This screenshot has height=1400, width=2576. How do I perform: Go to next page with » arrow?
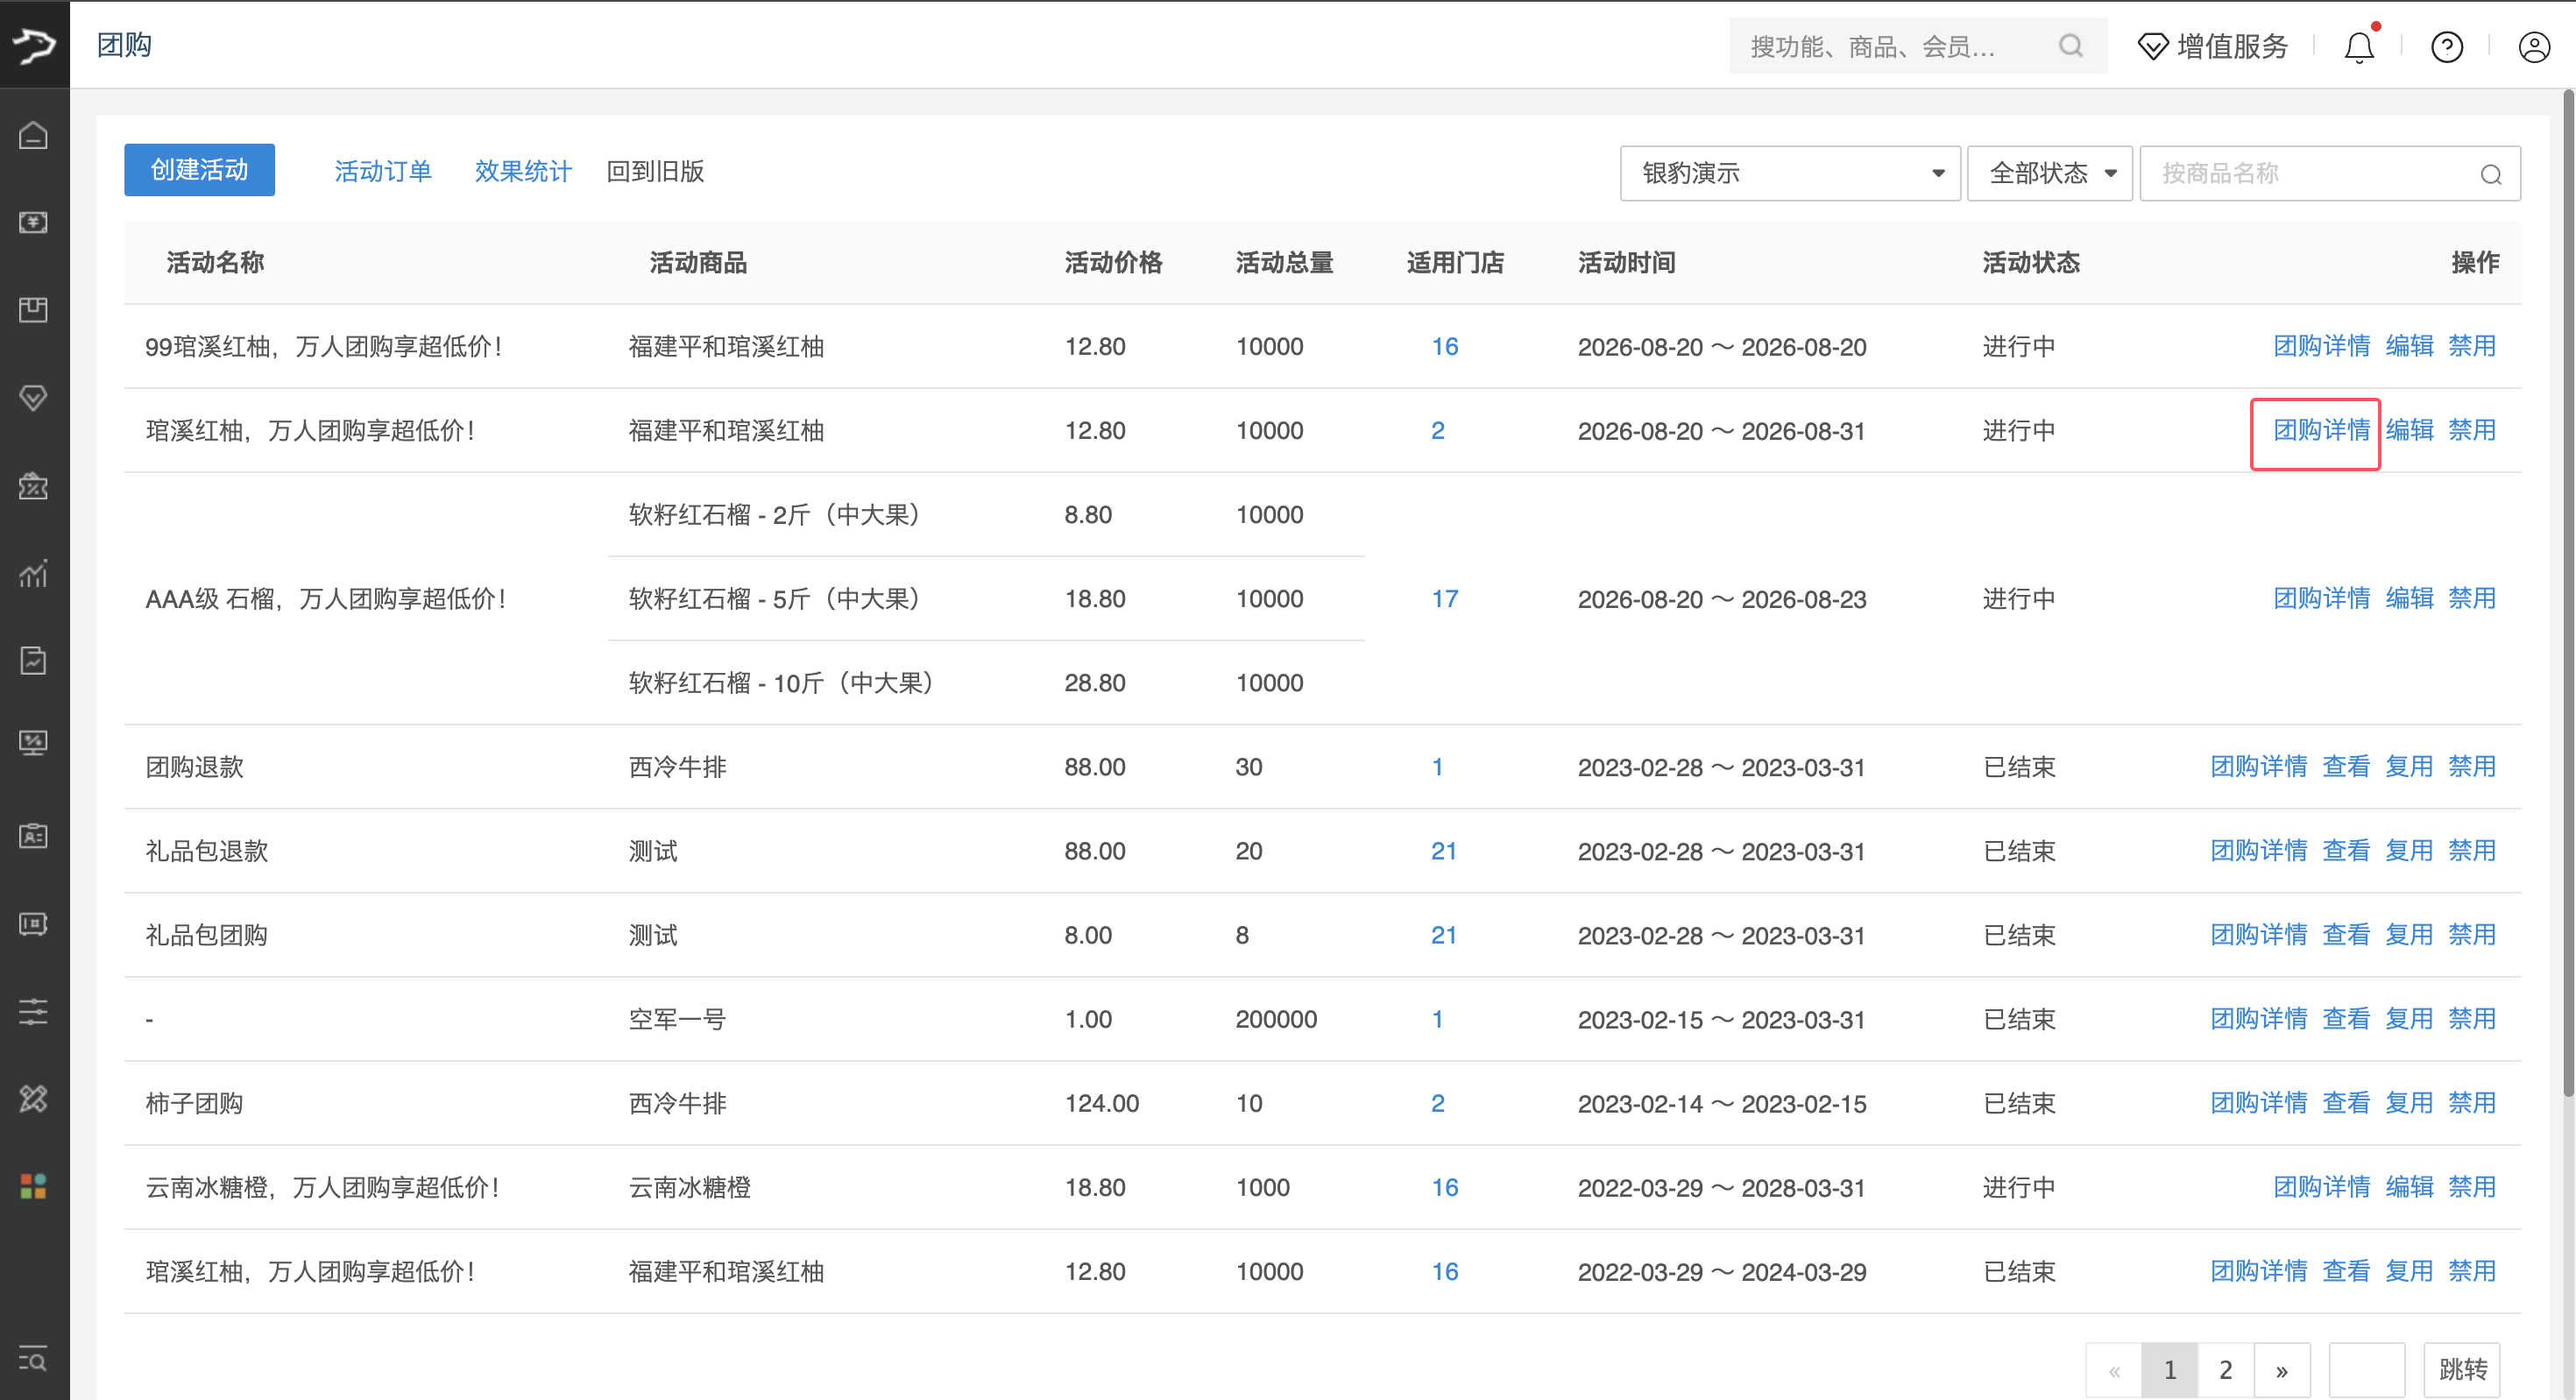[2282, 1369]
